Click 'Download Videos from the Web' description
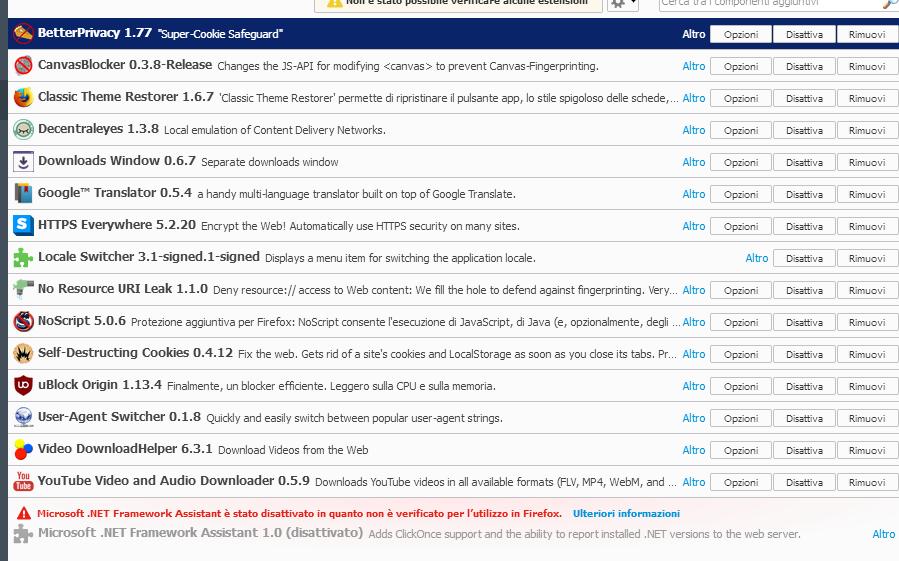Screen dimensions: 899x561 (x=293, y=450)
